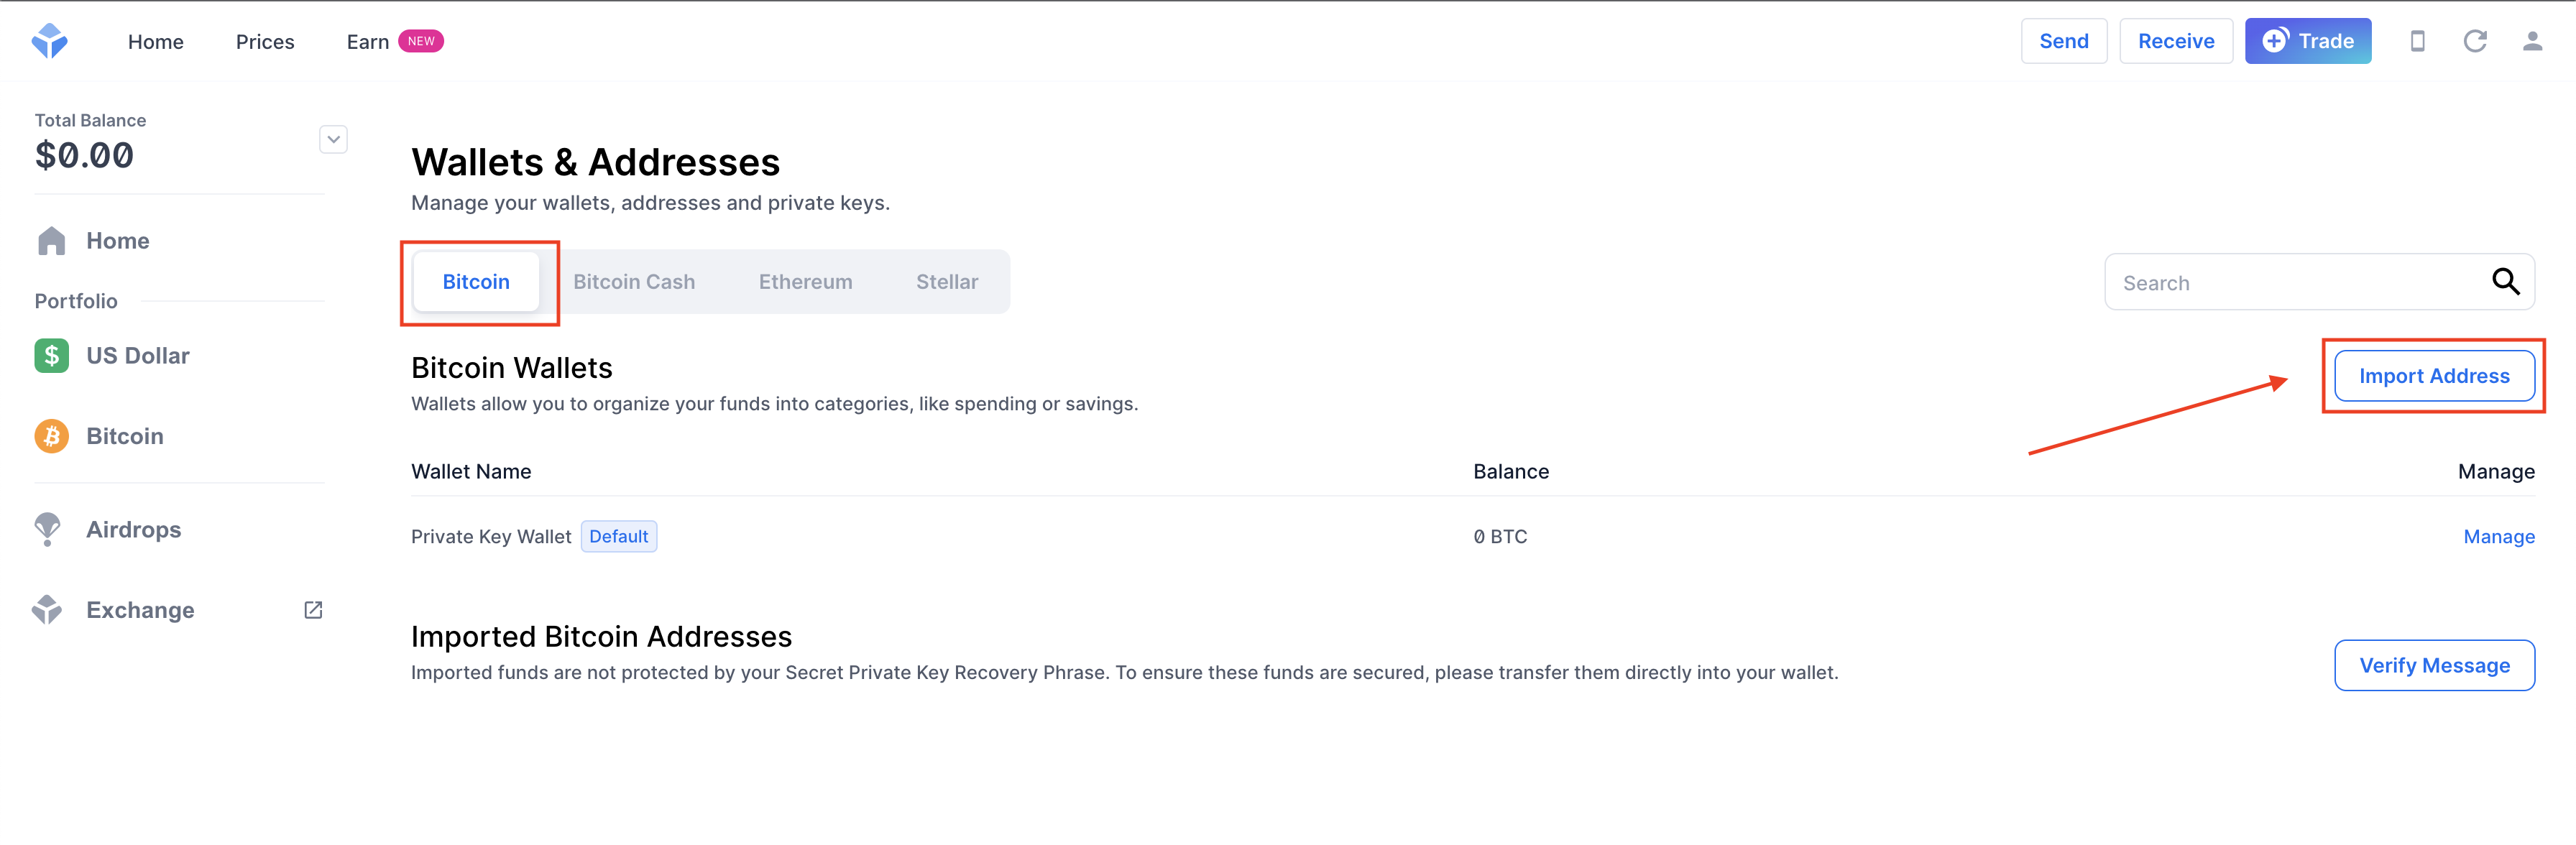The height and width of the screenshot is (845, 2576).
Task: Click the Home navigation item
Action: coord(156,41)
